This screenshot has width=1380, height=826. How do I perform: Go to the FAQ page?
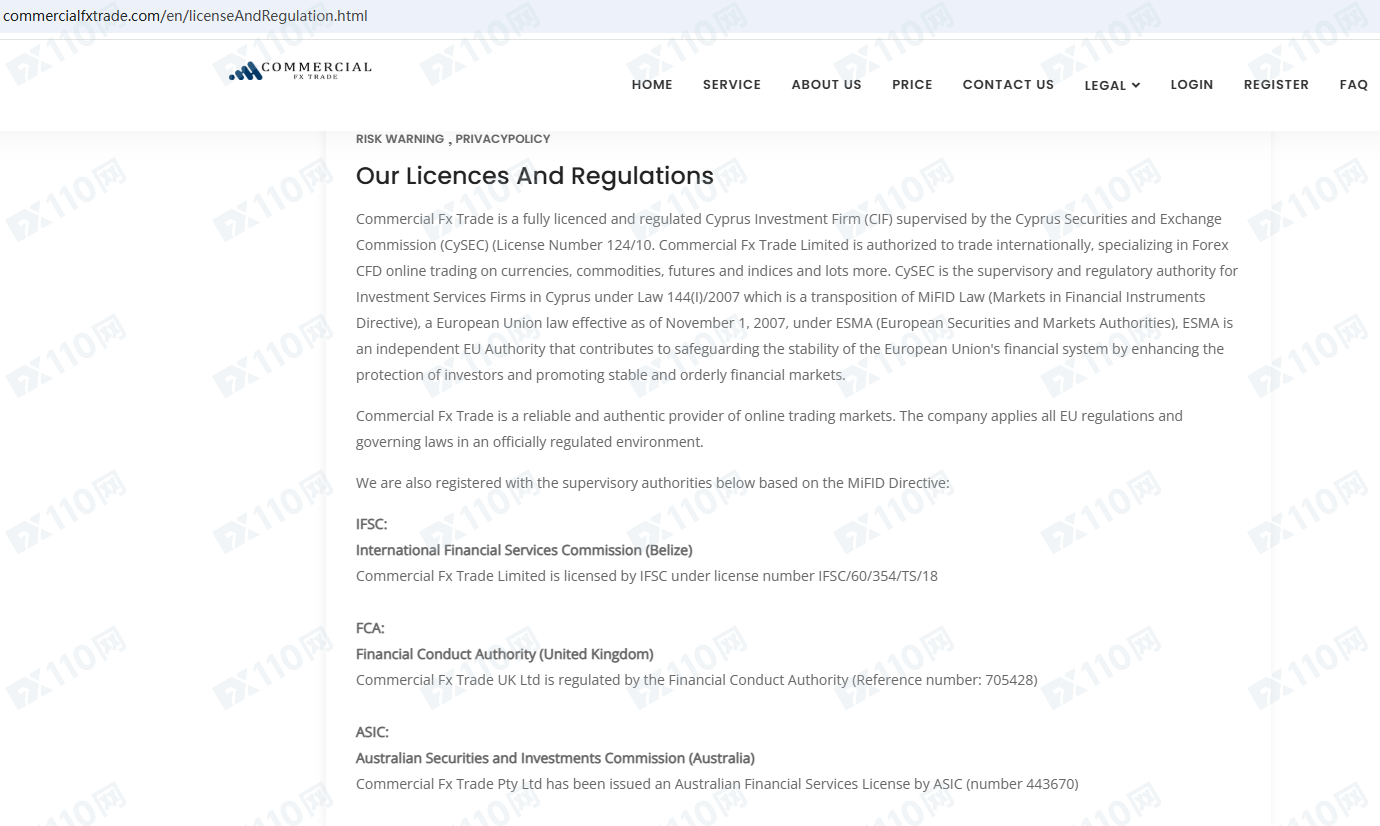coord(1354,85)
